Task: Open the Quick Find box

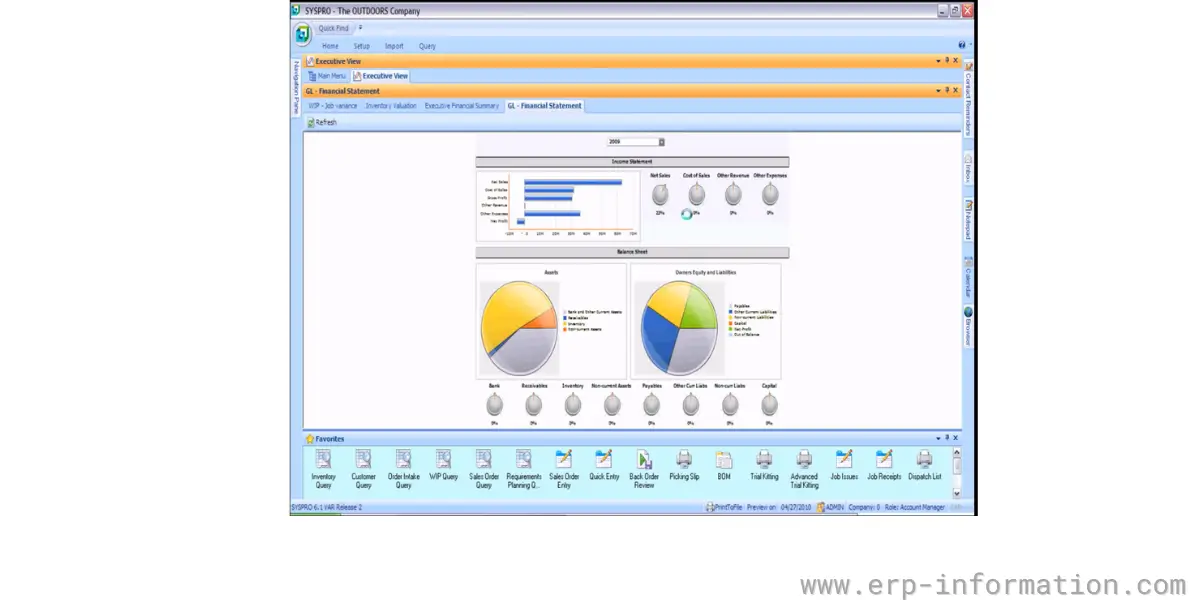Action: click(333, 28)
